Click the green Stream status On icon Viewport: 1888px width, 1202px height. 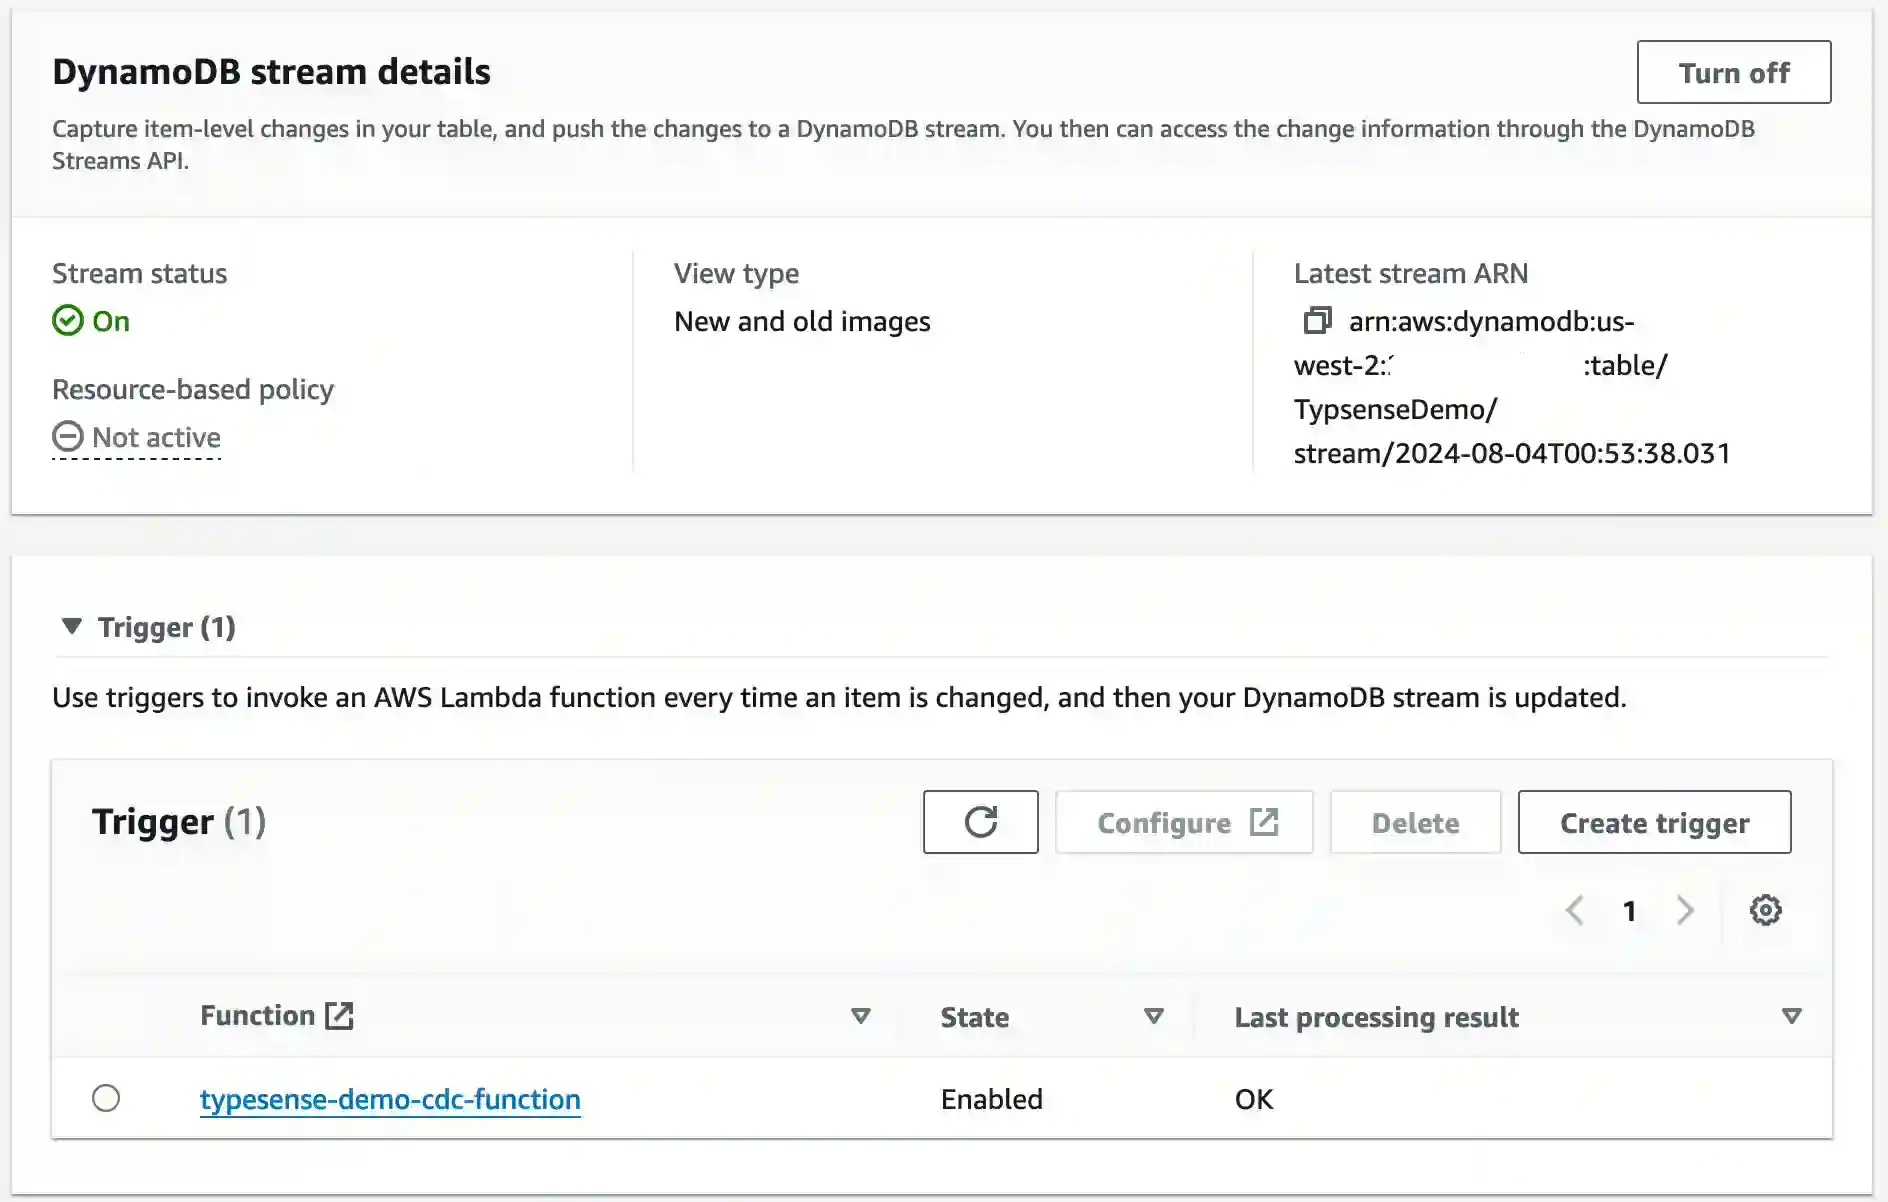tap(68, 321)
